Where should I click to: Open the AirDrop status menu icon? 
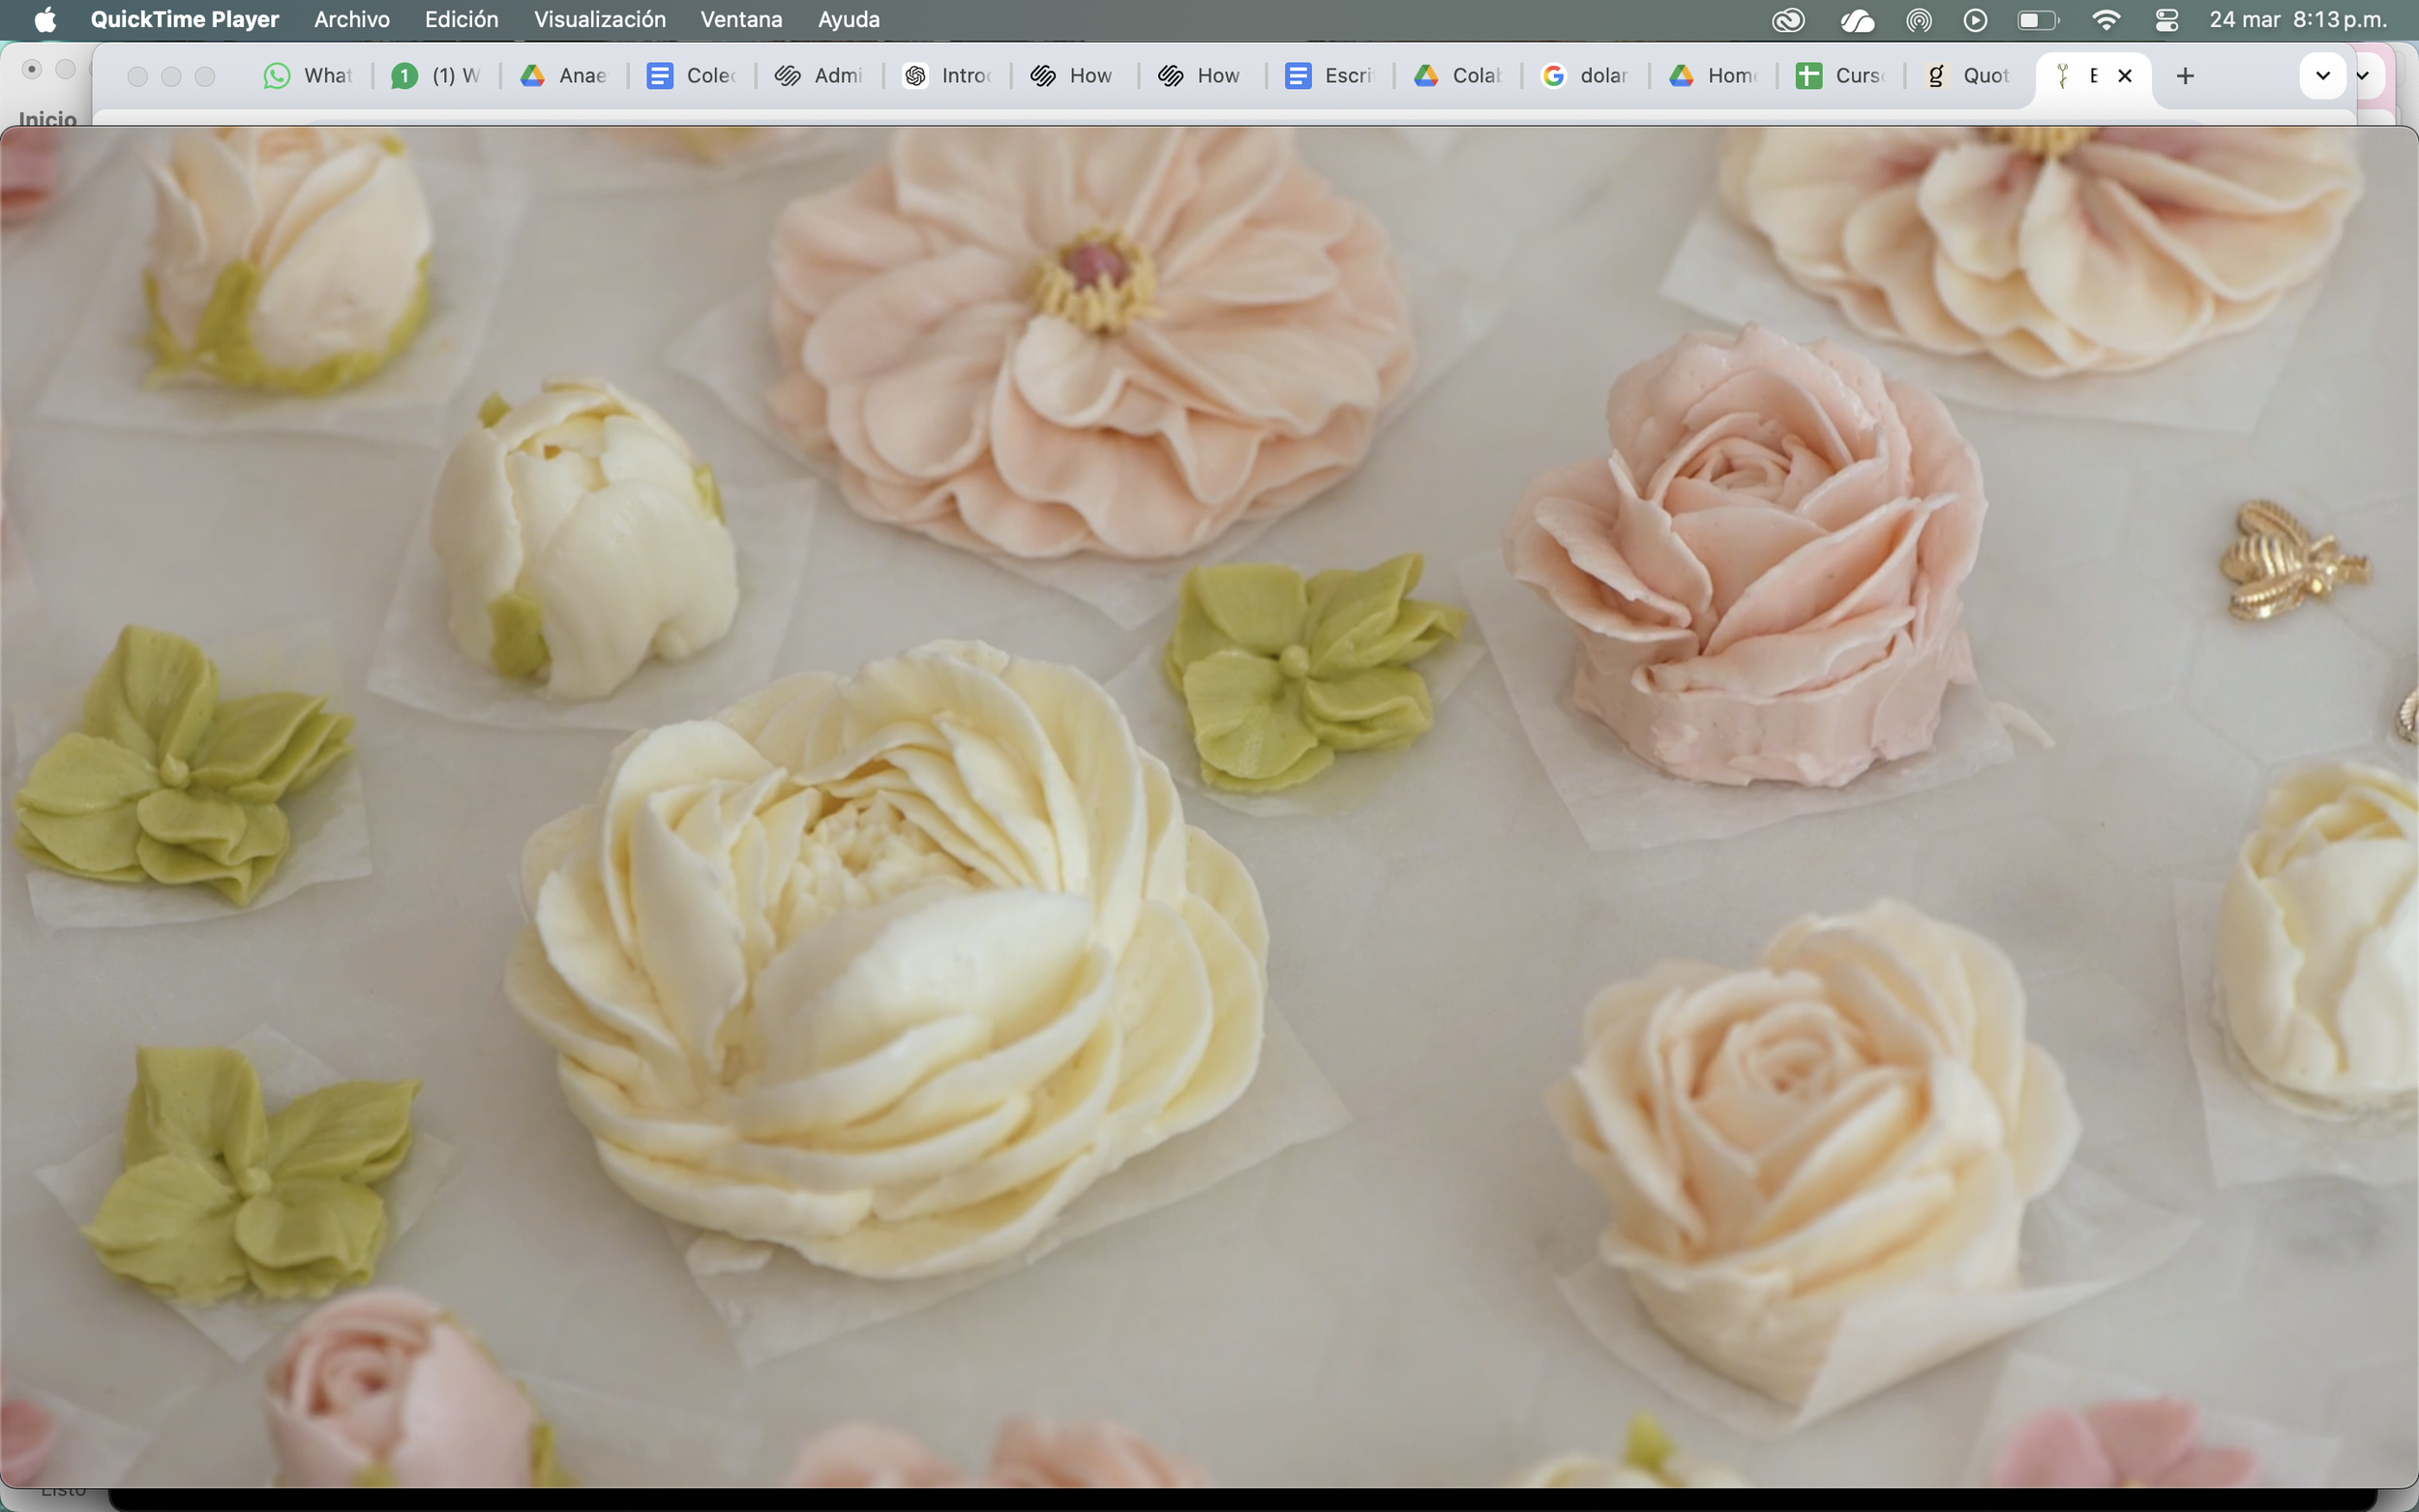tap(1919, 20)
